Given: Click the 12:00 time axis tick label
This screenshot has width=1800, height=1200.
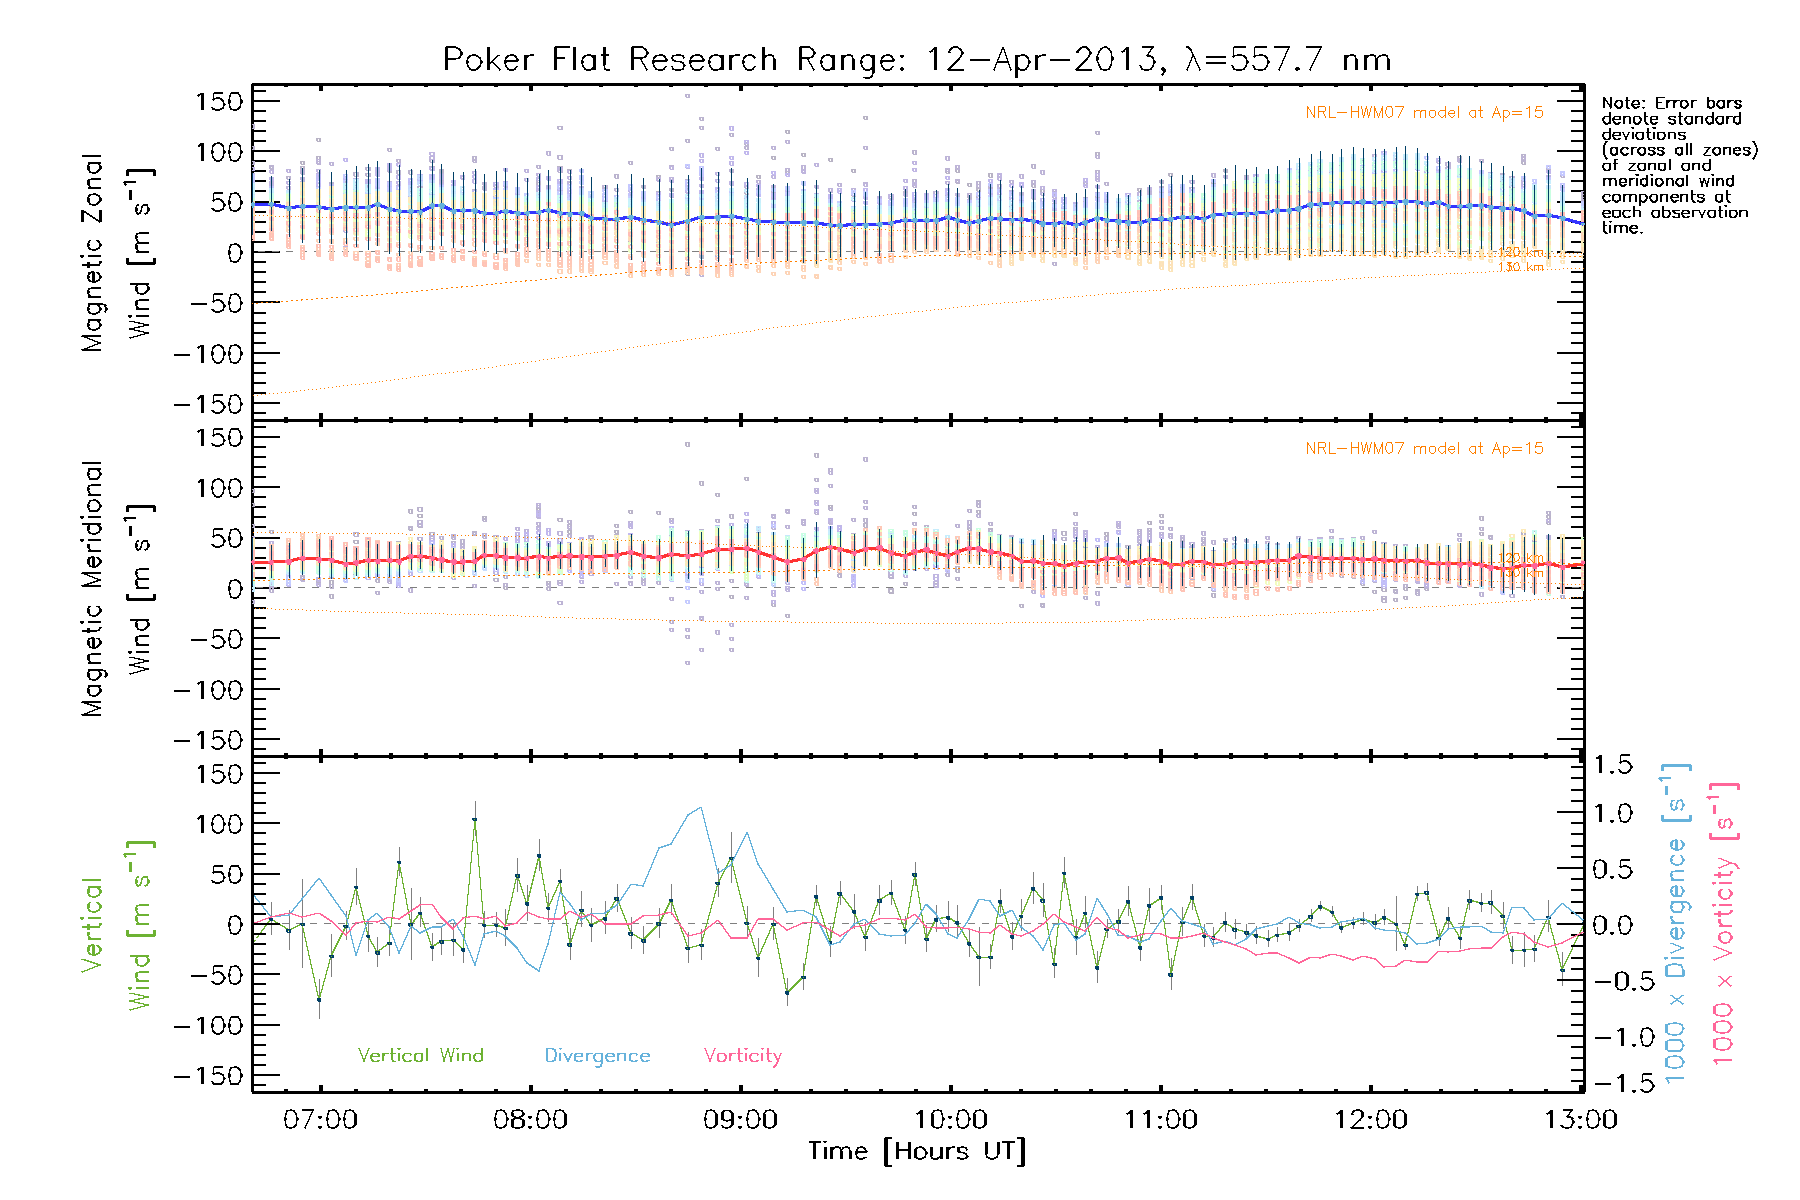Looking at the screenshot, I should 1370,1119.
